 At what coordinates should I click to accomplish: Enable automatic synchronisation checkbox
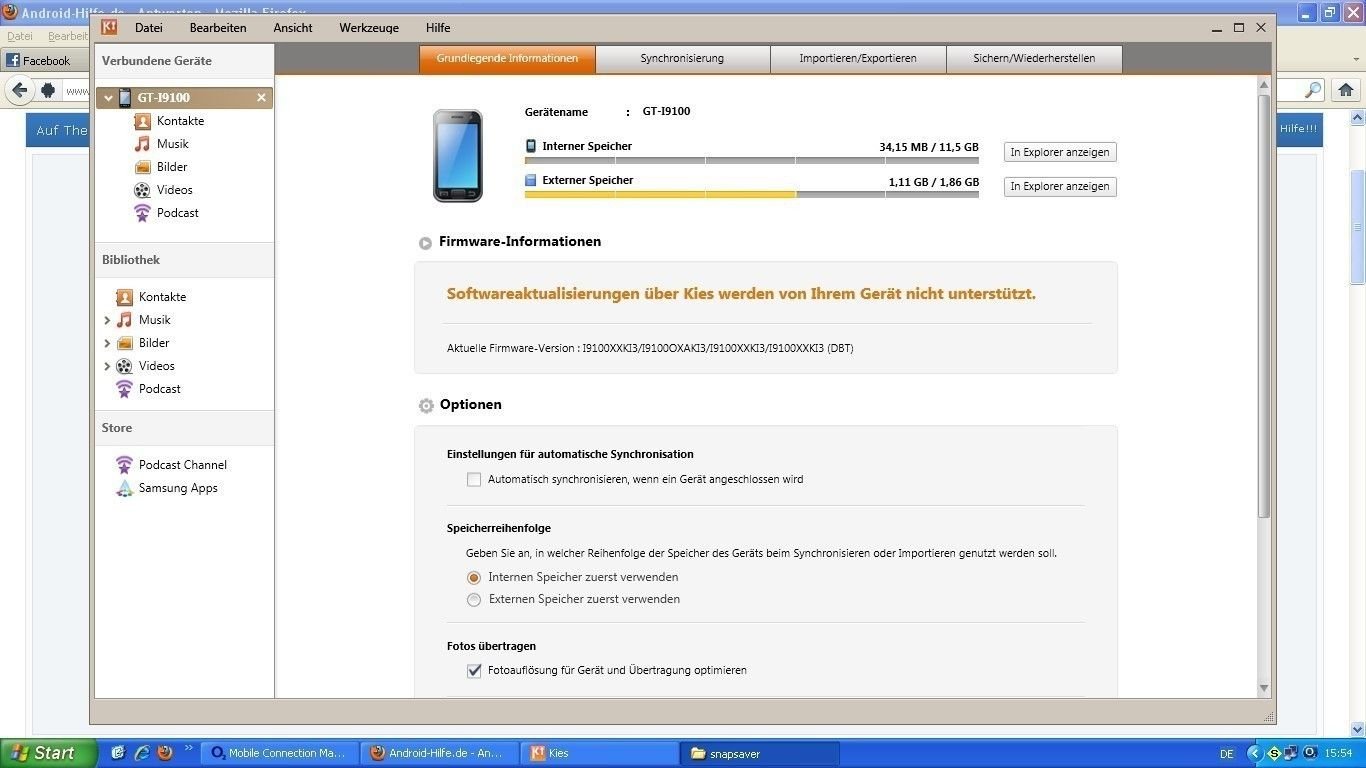pyautogui.click(x=474, y=480)
